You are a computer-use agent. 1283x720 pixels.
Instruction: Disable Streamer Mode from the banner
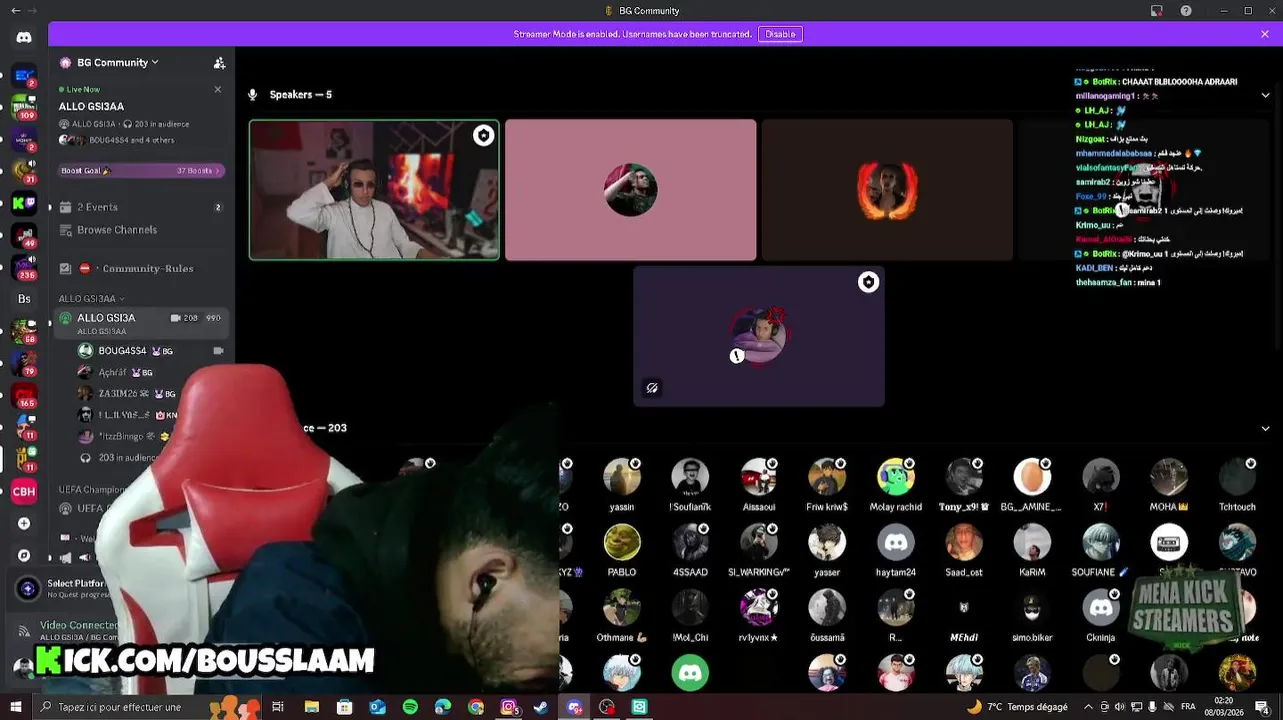[780, 34]
